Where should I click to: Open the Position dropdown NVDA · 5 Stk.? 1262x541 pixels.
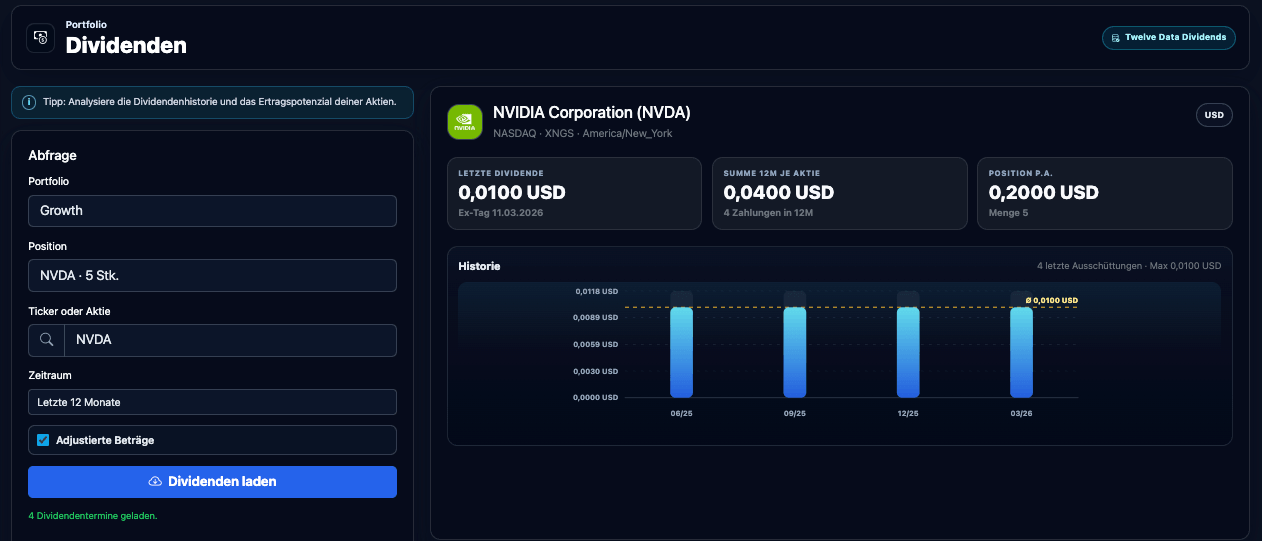pos(212,275)
